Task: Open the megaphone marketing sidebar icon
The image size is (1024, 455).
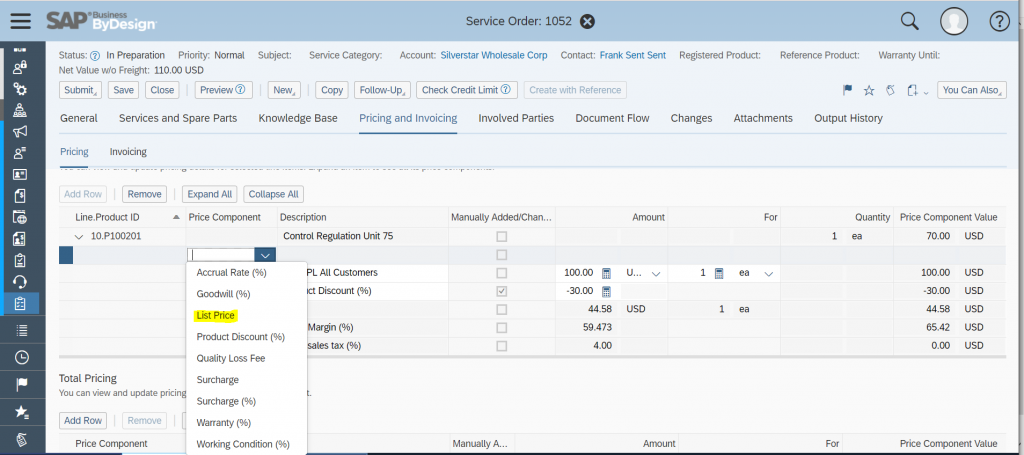Action: tap(20, 131)
